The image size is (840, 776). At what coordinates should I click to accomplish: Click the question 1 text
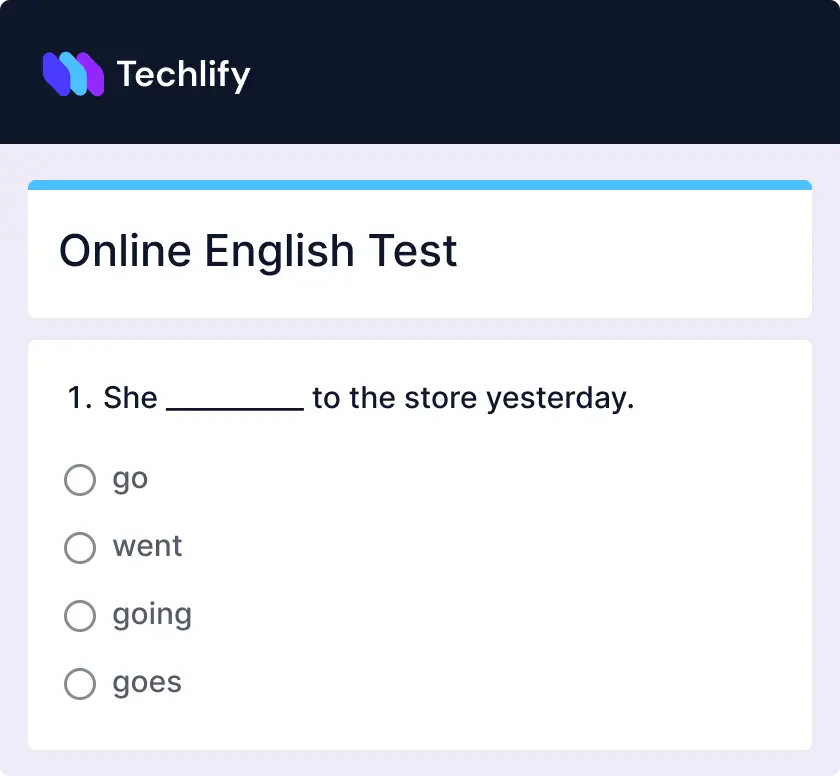(x=348, y=397)
